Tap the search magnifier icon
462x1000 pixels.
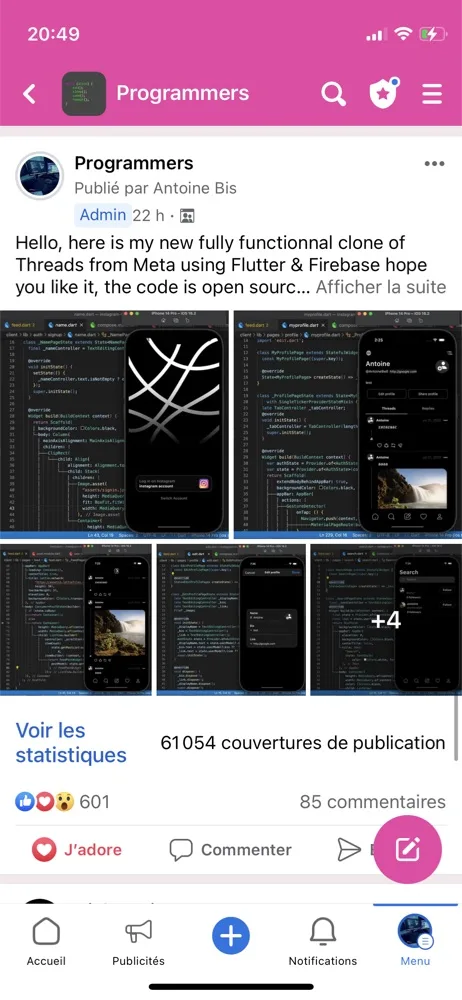pos(333,94)
